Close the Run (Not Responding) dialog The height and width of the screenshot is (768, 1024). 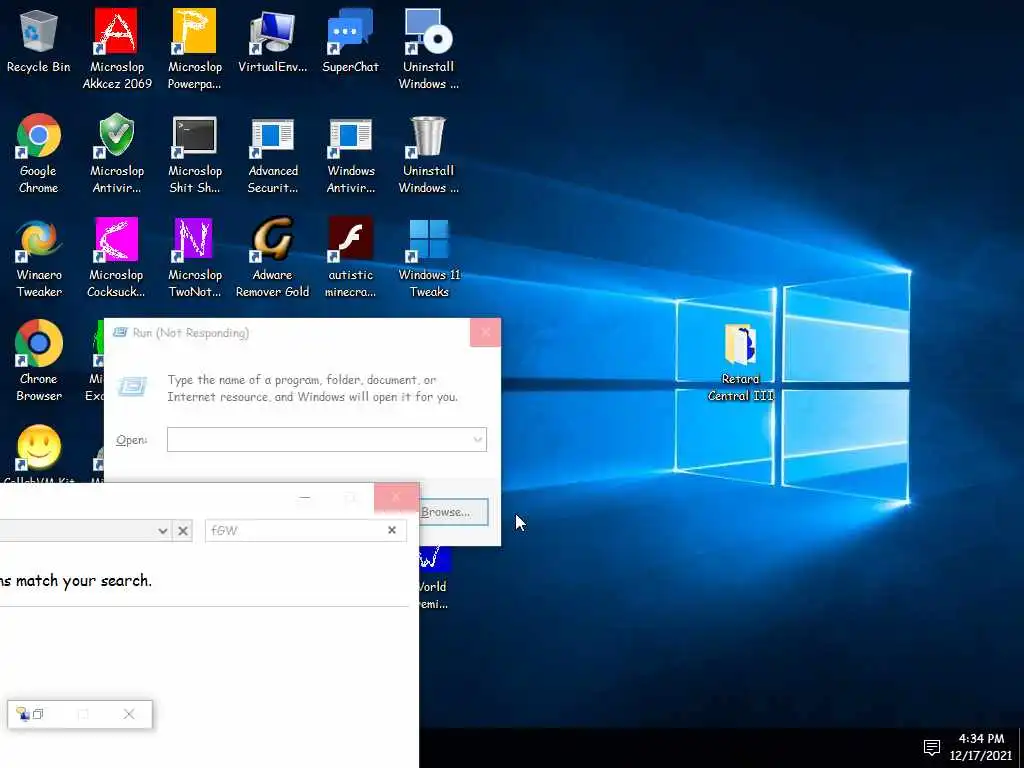tap(485, 332)
